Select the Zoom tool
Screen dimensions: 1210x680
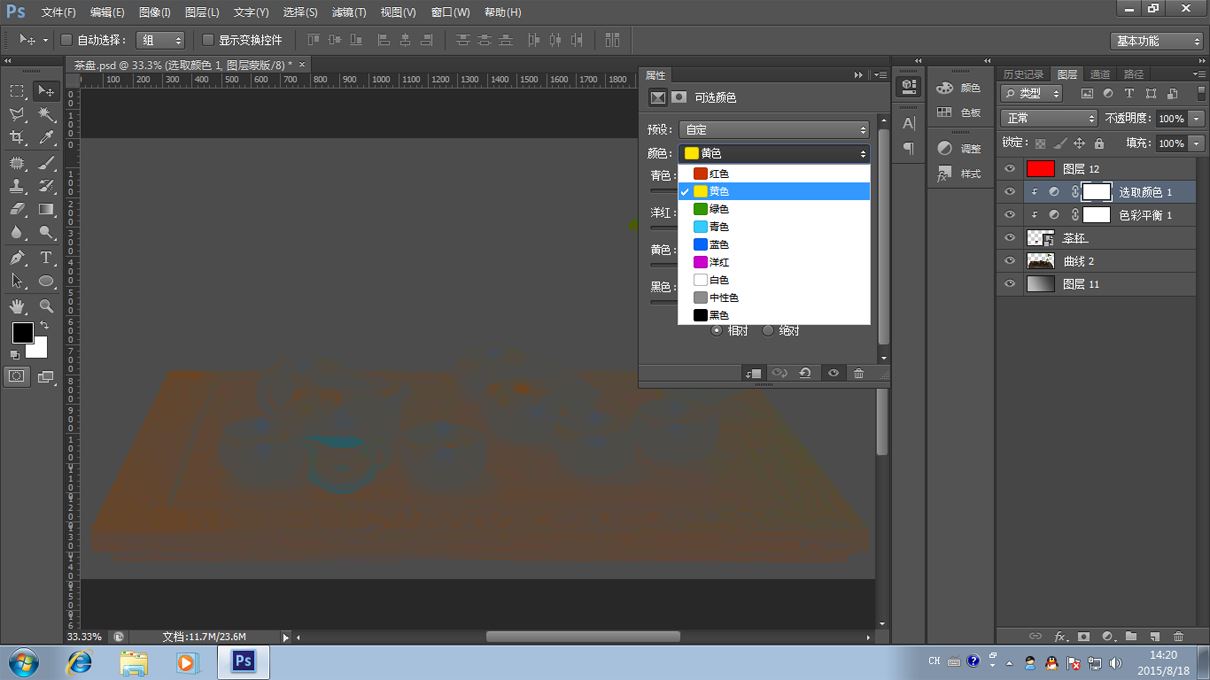click(46, 306)
